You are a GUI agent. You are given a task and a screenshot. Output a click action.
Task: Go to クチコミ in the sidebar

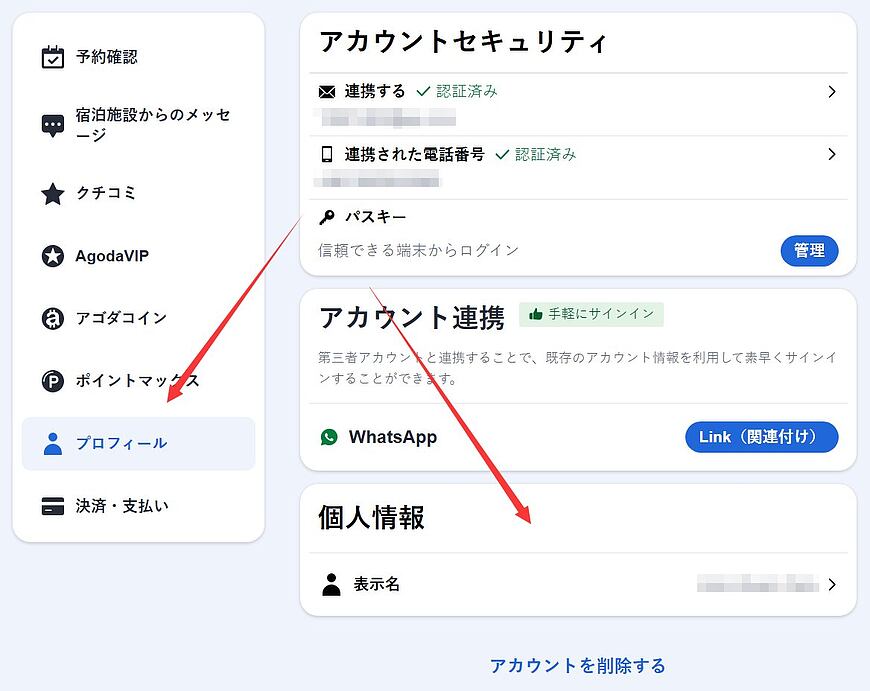(138, 194)
